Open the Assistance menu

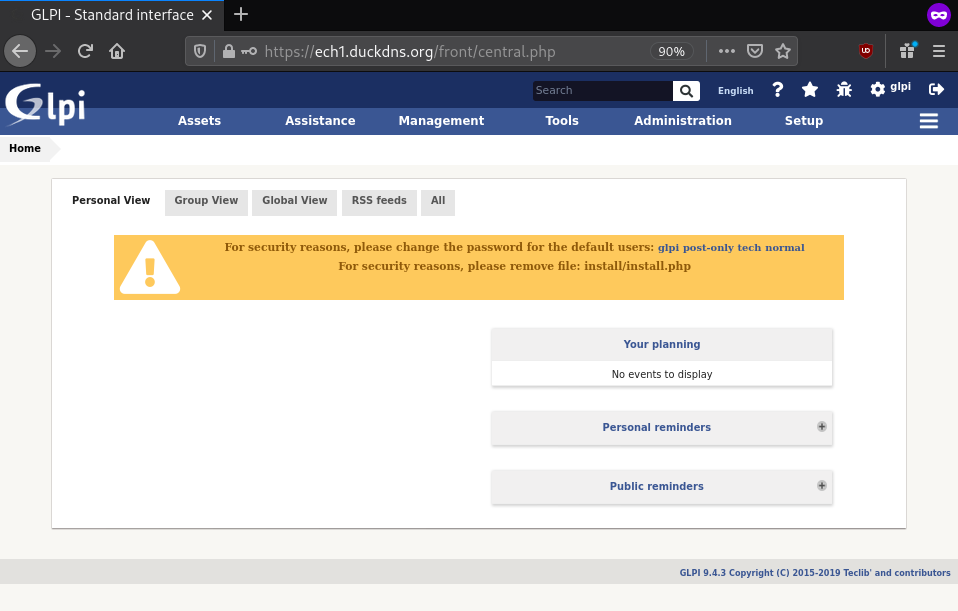(x=320, y=121)
